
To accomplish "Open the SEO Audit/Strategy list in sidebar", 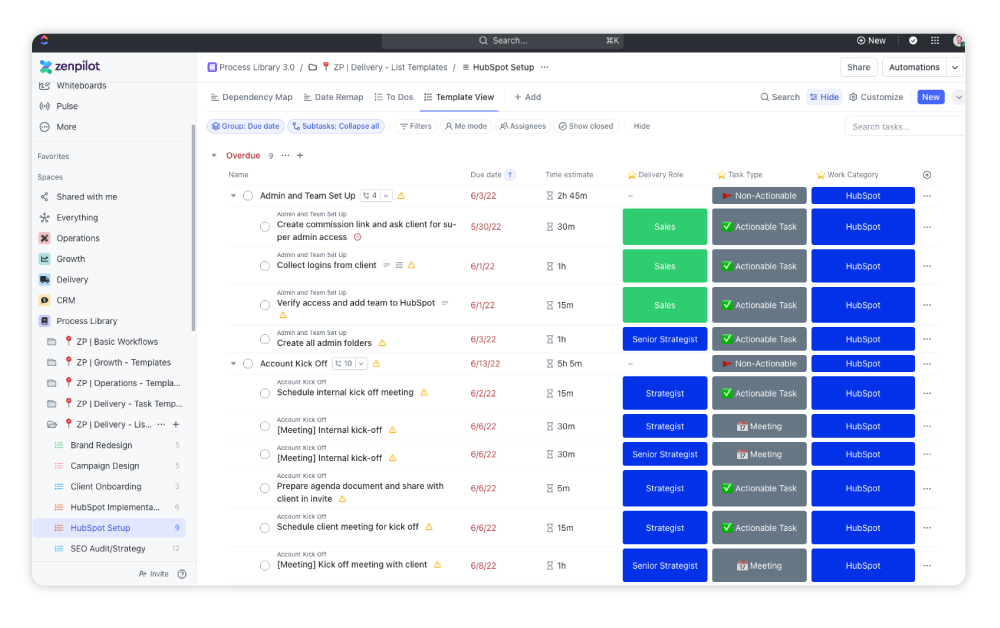I will click(109, 548).
